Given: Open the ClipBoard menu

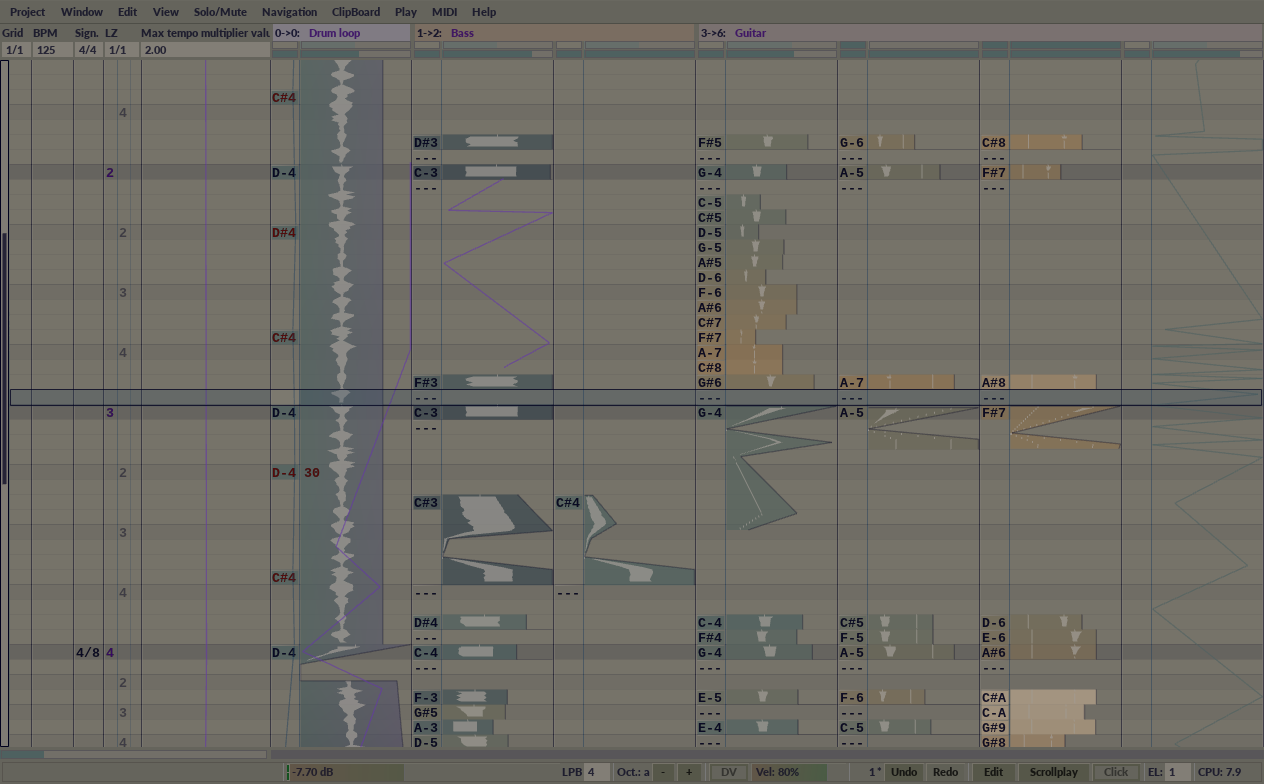Looking at the screenshot, I should coord(355,12).
